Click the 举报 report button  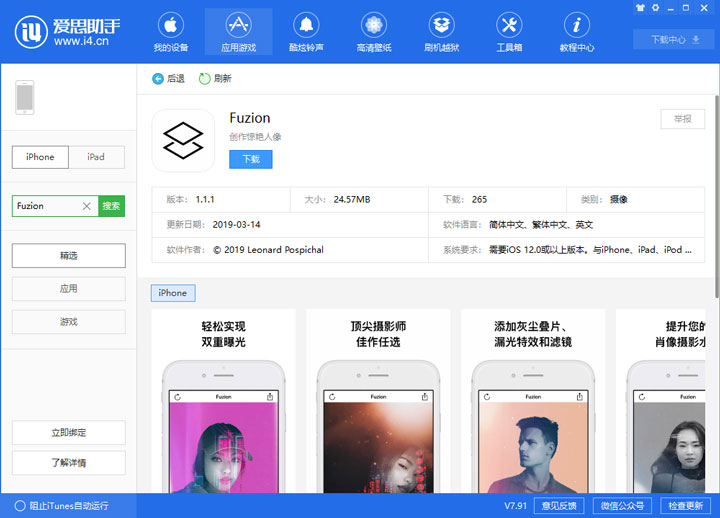click(682, 119)
